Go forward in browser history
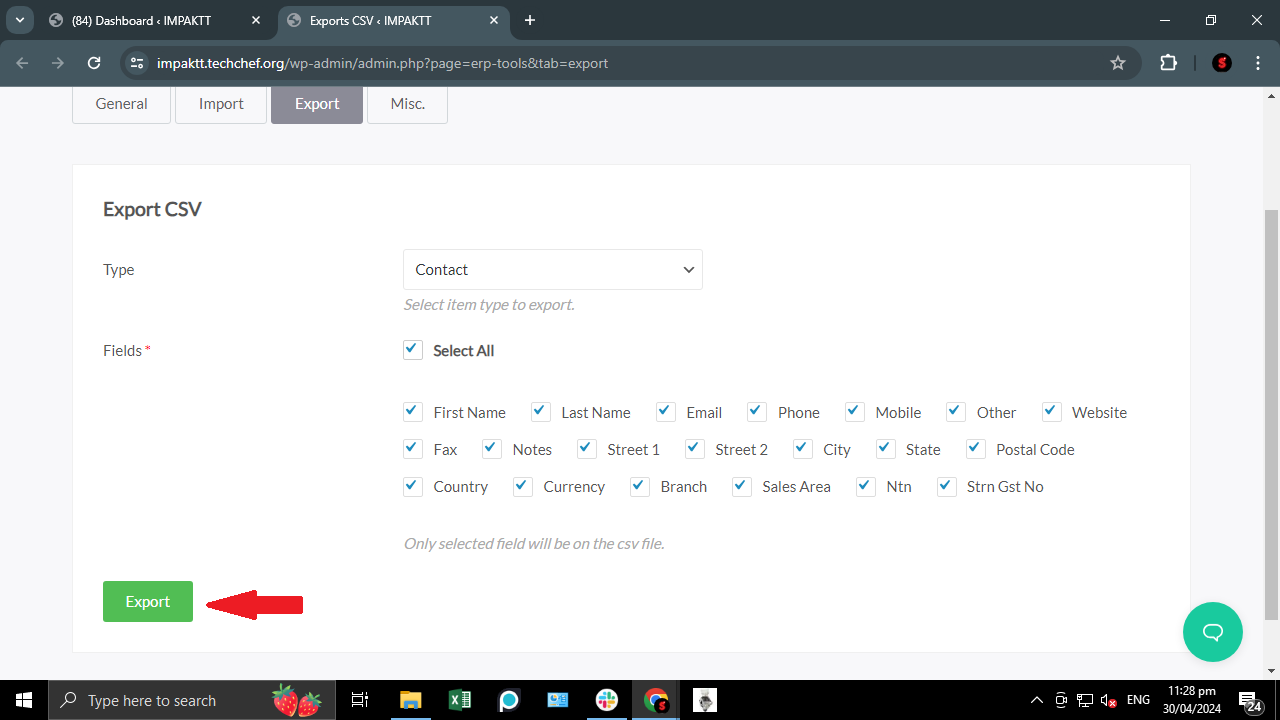The image size is (1280, 720). coord(58,63)
